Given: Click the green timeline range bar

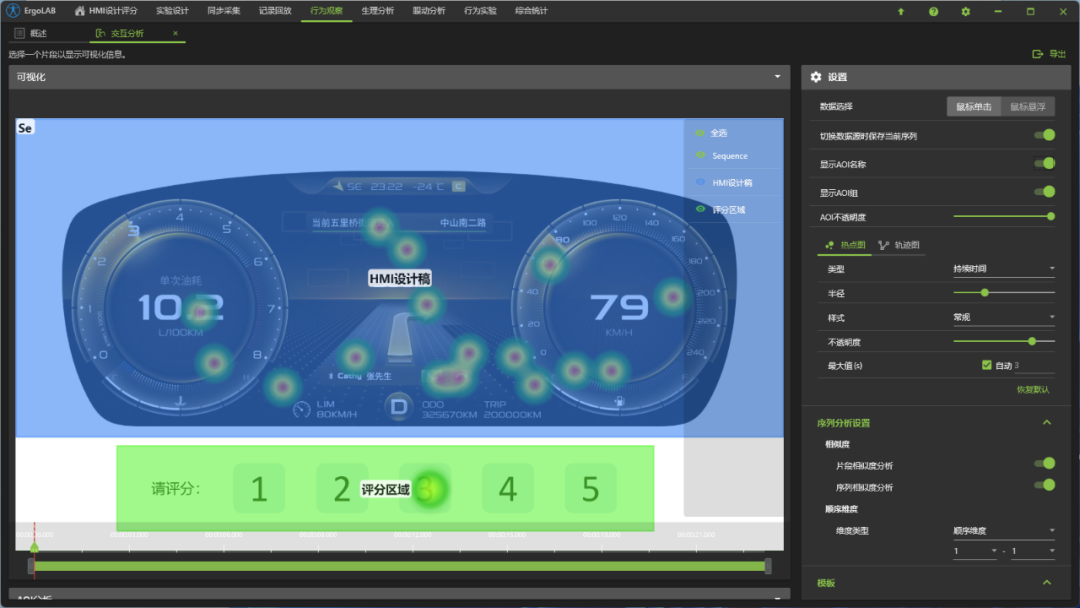Looking at the screenshot, I should 399,566.
